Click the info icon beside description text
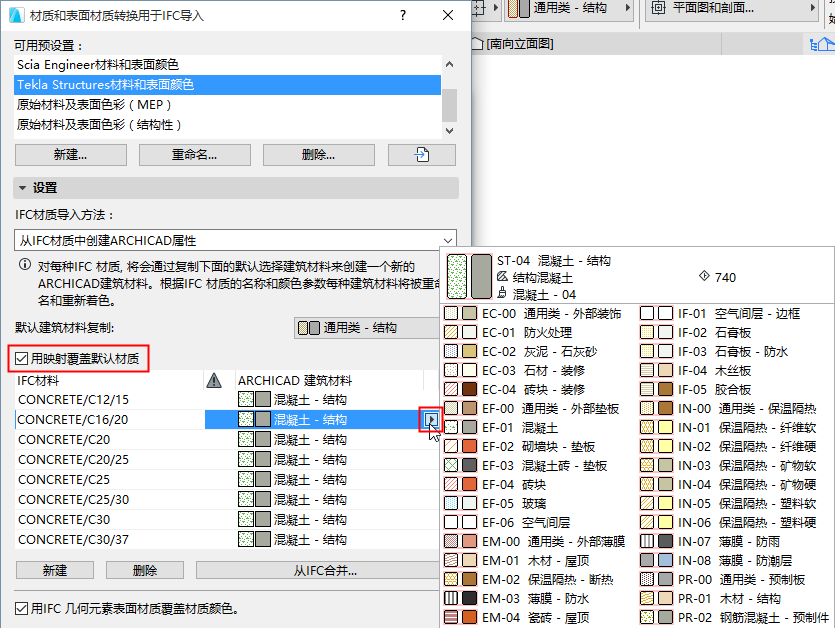The height and width of the screenshot is (628, 835). 24,265
